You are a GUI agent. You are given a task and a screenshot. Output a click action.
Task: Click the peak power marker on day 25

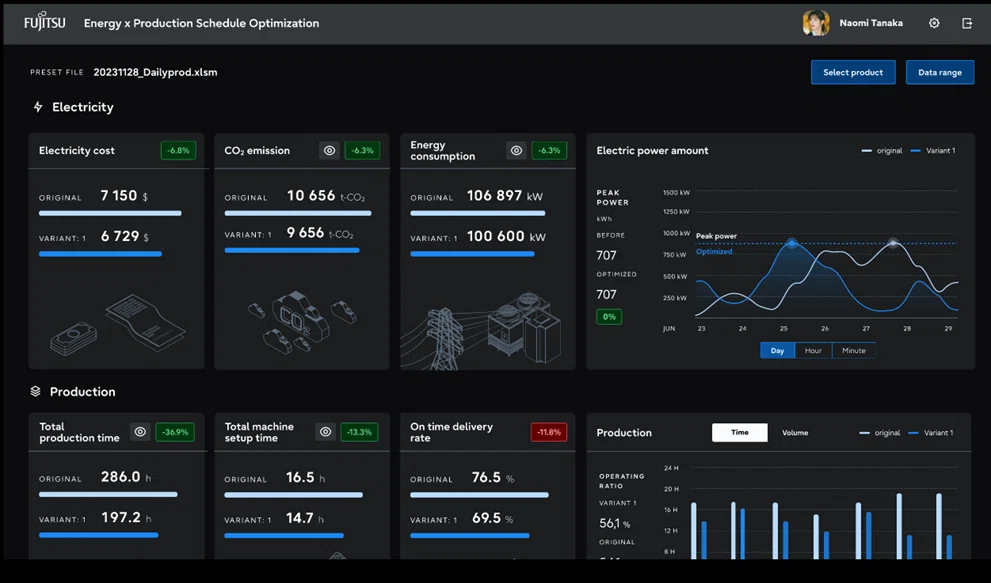[x=791, y=243]
